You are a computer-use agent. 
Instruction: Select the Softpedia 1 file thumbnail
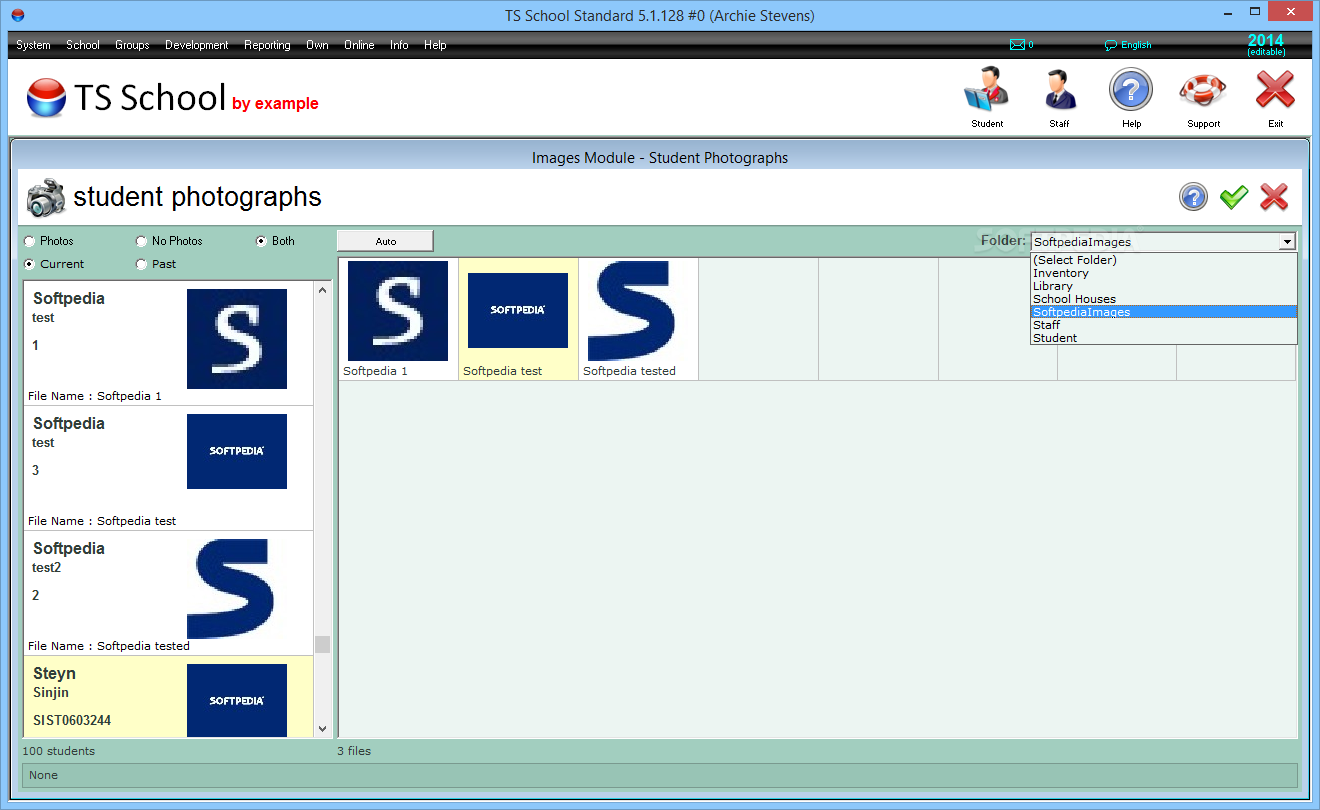[398, 319]
